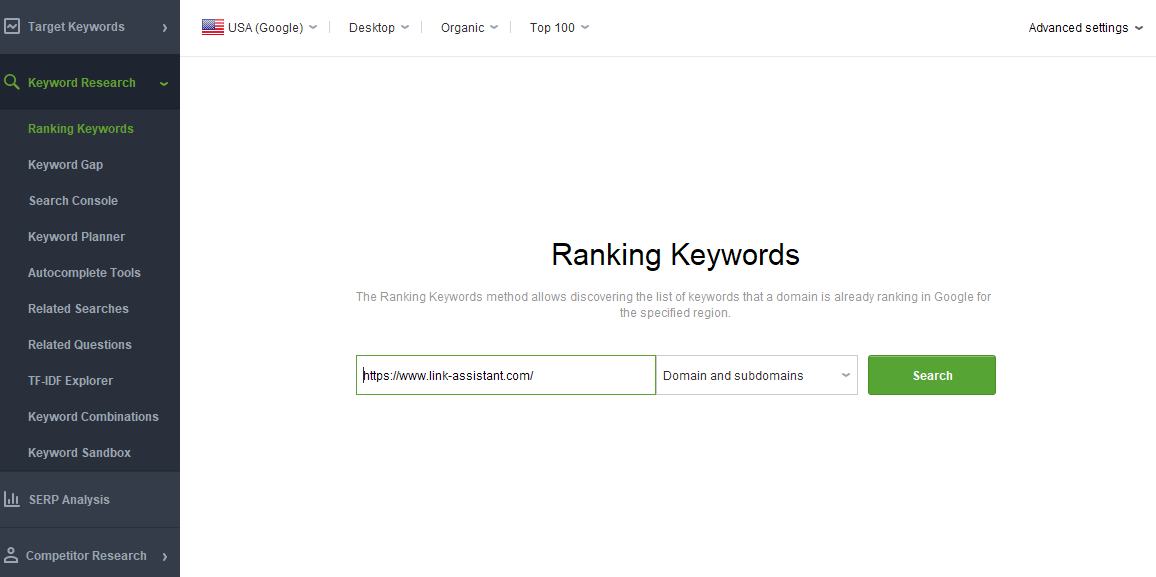This screenshot has height=577, width=1156.
Task: Click the USA flag icon
Action: 212,27
